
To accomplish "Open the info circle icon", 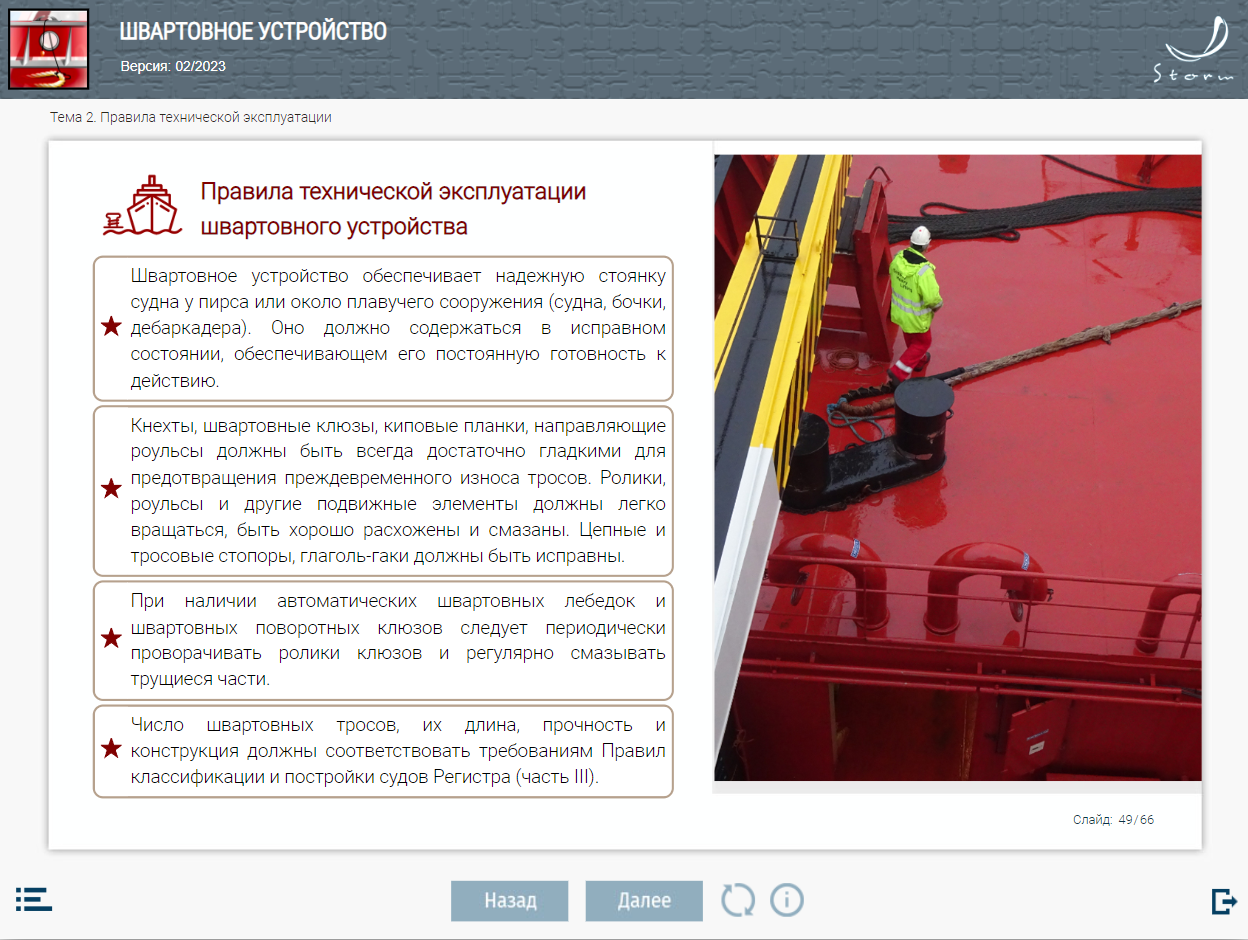I will click(x=787, y=900).
